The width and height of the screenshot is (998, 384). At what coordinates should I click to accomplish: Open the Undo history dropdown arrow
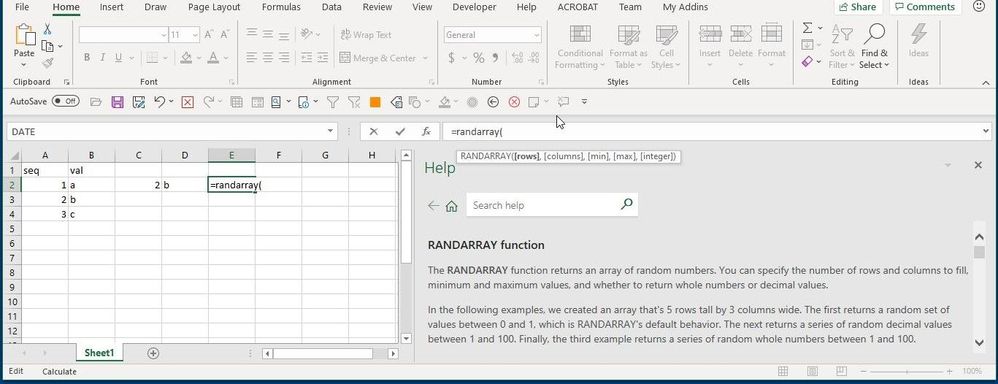click(x=171, y=101)
